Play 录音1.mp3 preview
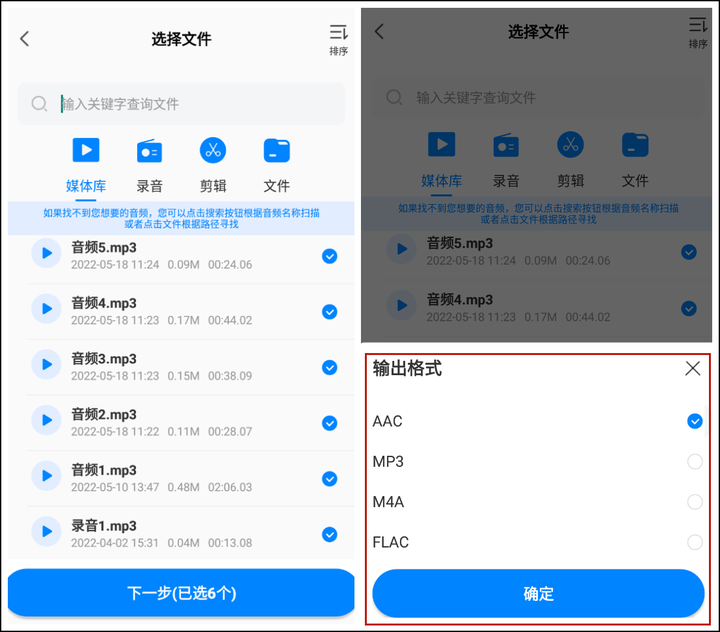This screenshot has height=632, width=720. coord(46,531)
